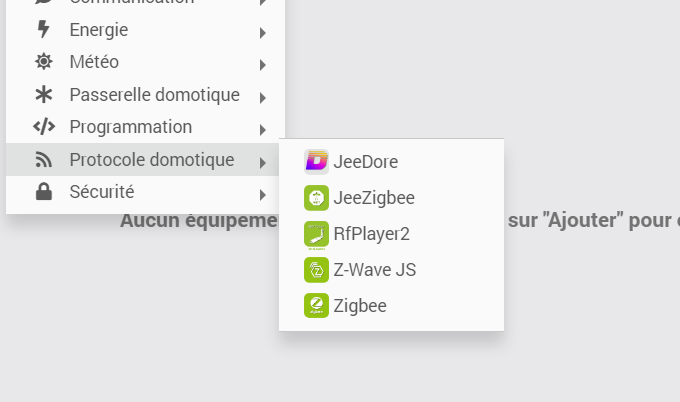Choose the "JeeZigbee" text label
The height and width of the screenshot is (402, 680).
[373, 198]
